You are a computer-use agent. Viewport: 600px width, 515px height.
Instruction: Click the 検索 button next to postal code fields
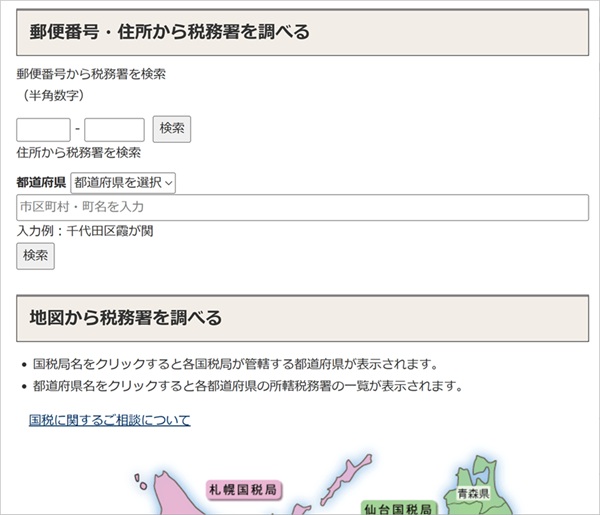coord(172,129)
